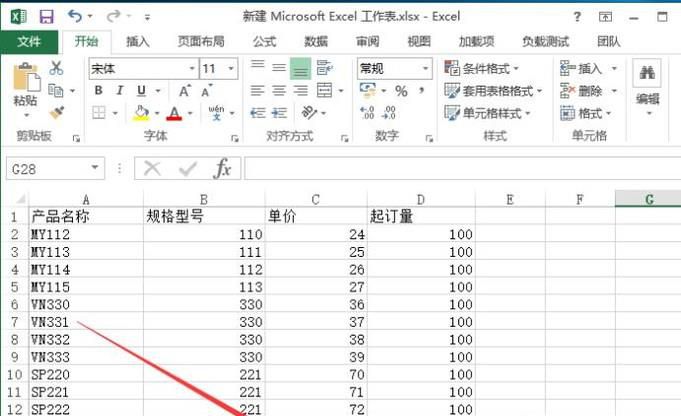Merge and center cells
The height and width of the screenshot is (416, 681).
324,90
